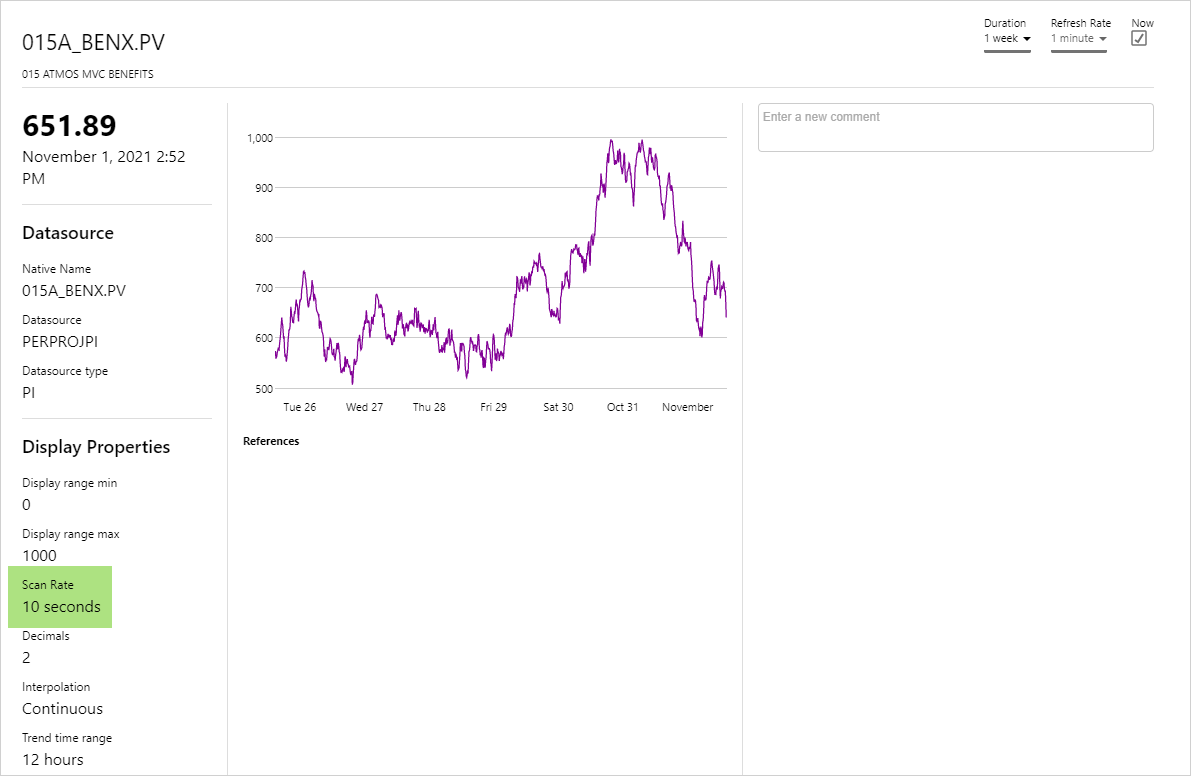1191x776 pixels.
Task: Click the Duration dropdown arrow icon
Action: [x=1026, y=39]
